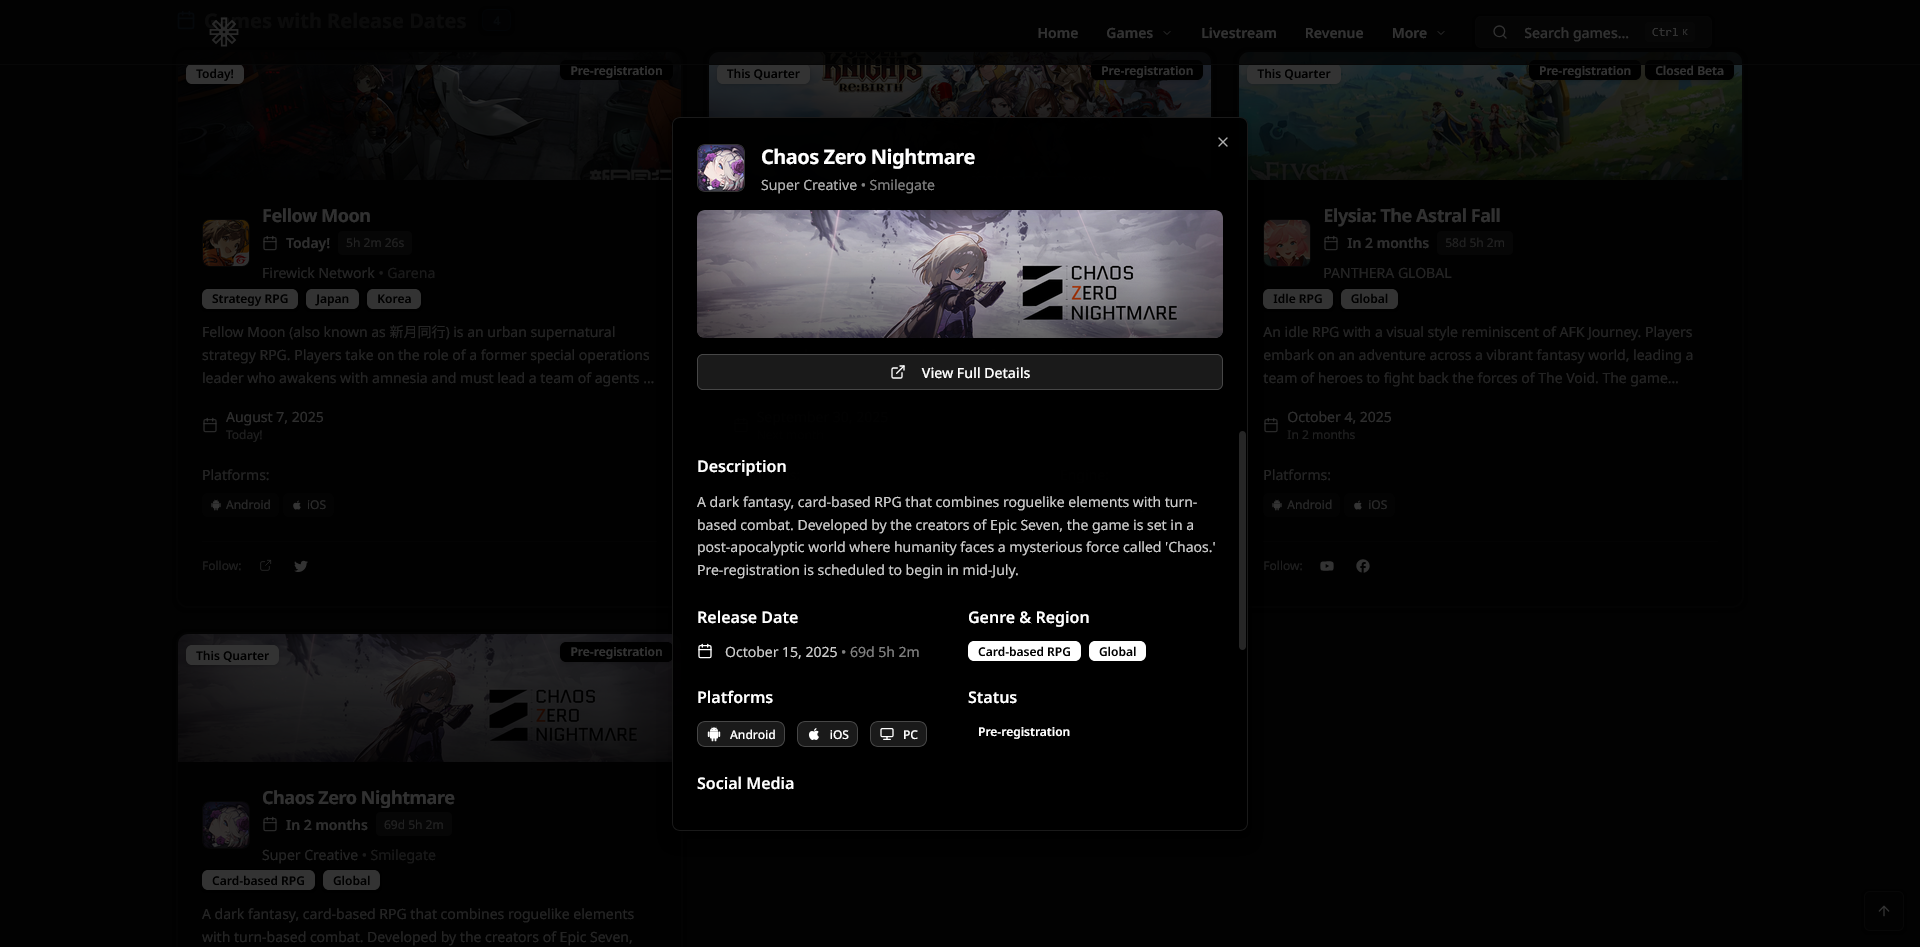Click the monitor icon for PC platform

(x=887, y=734)
